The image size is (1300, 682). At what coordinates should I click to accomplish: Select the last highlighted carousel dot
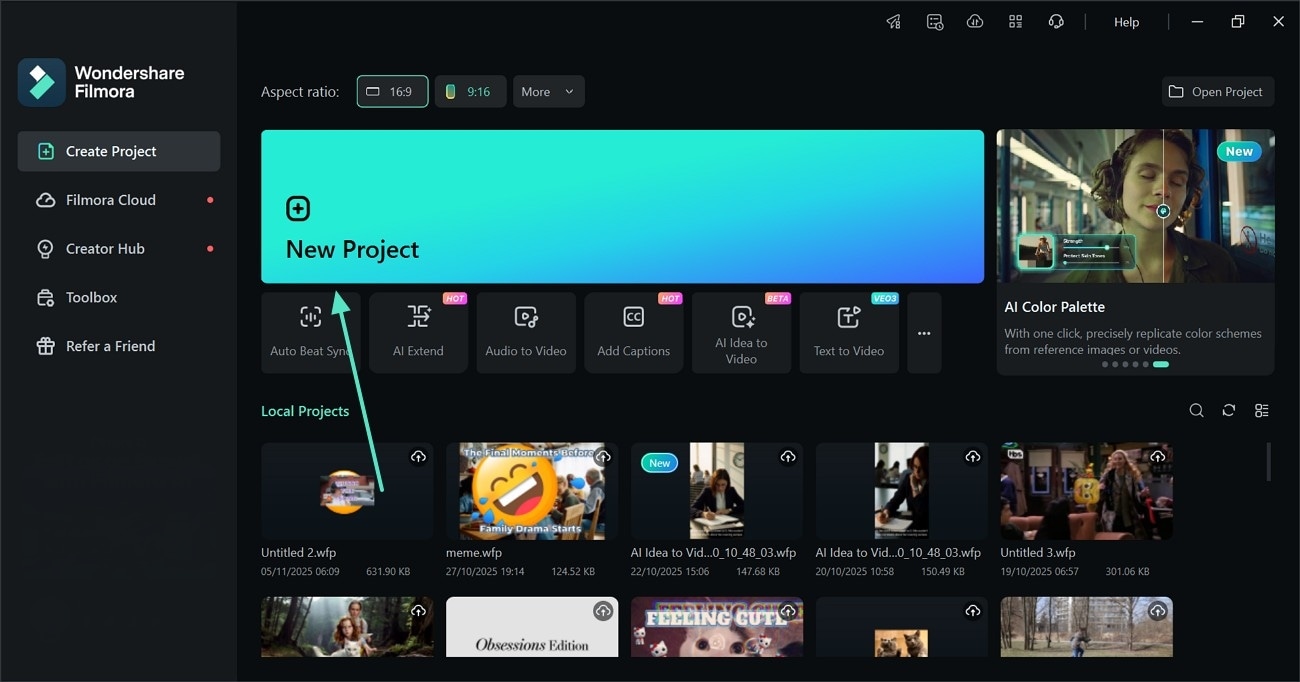1160,364
